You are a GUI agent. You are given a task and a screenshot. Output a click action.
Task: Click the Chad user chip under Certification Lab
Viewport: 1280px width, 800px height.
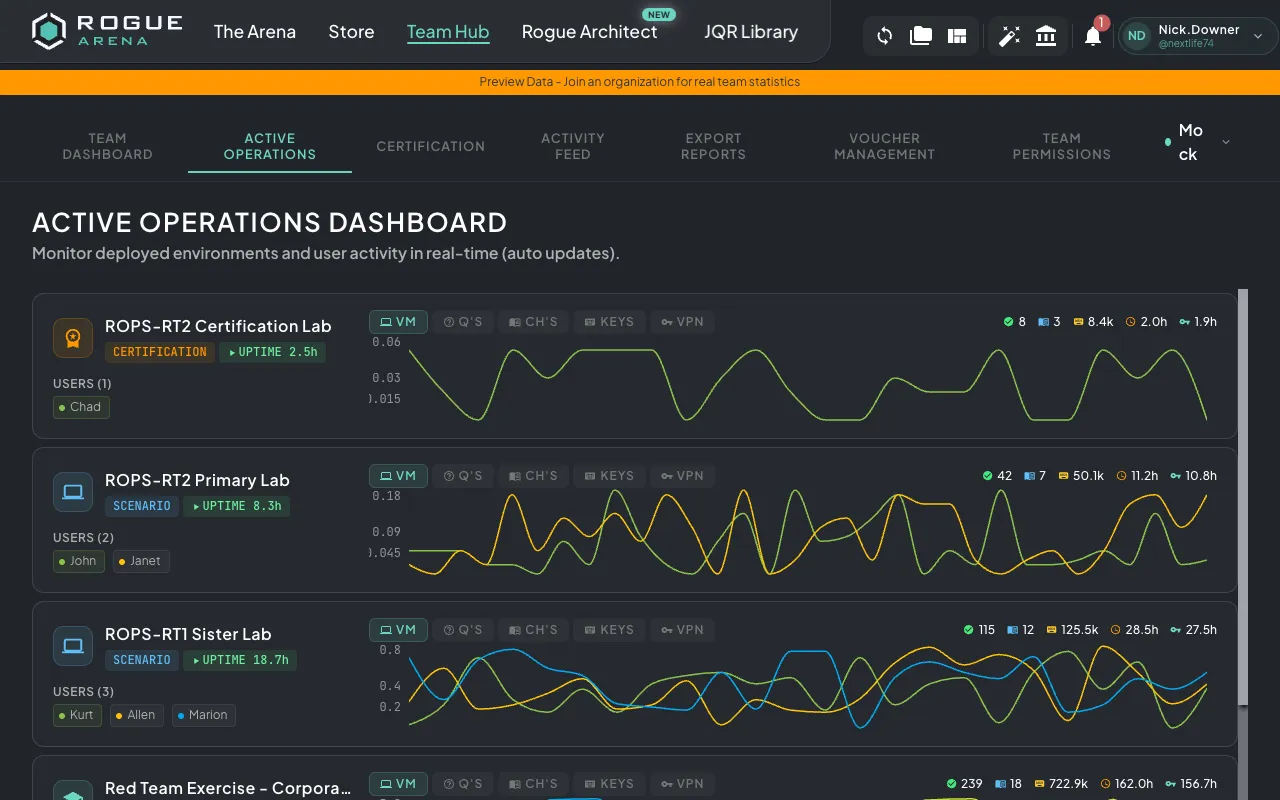click(x=80, y=407)
